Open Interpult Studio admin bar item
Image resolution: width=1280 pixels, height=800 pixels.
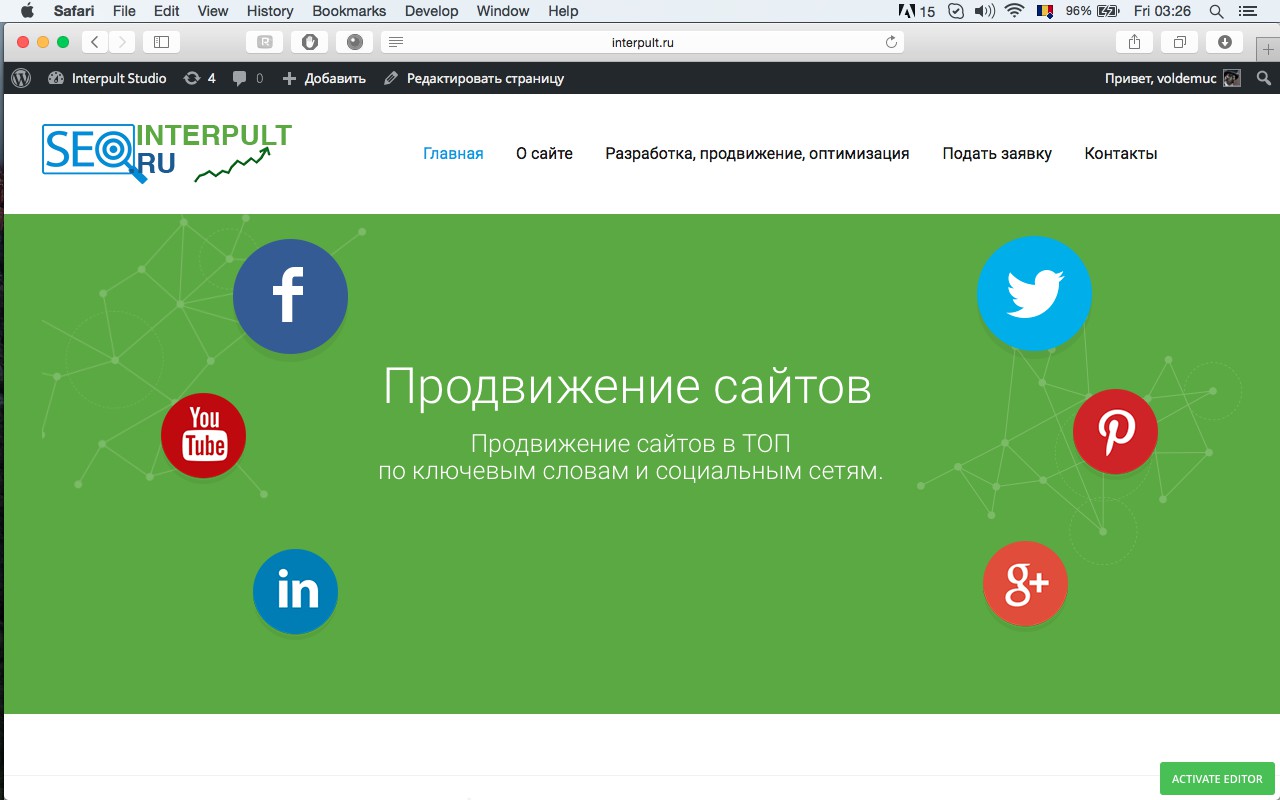[x=107, y=78]
